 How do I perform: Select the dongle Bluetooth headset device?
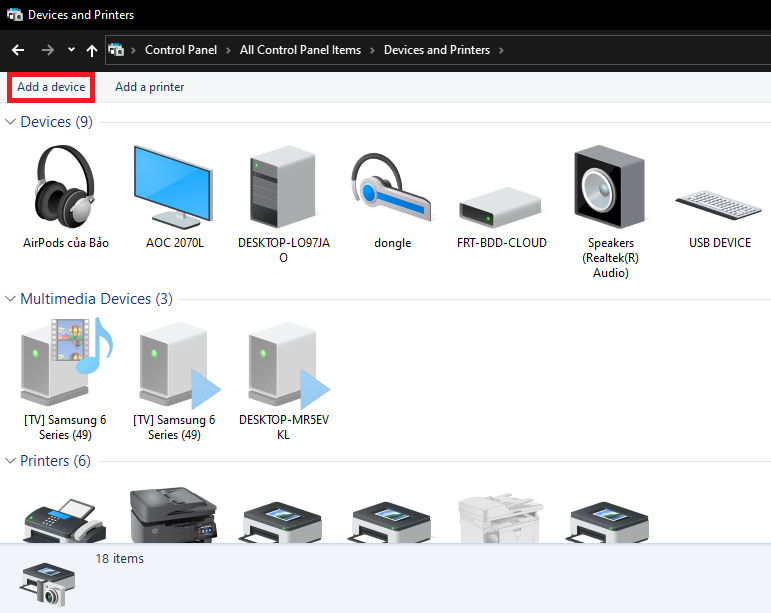click(x=392, y=187)
